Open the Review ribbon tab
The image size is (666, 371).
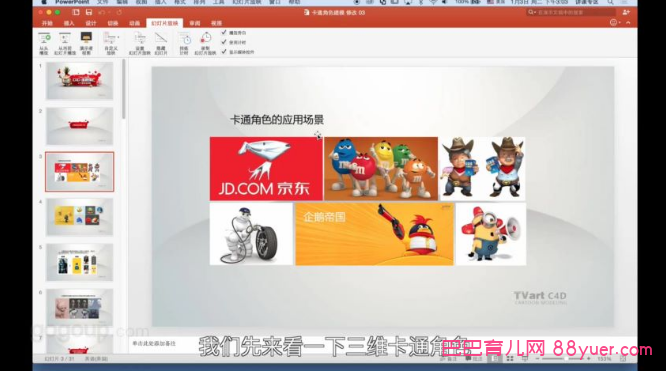tap(195, 23)
